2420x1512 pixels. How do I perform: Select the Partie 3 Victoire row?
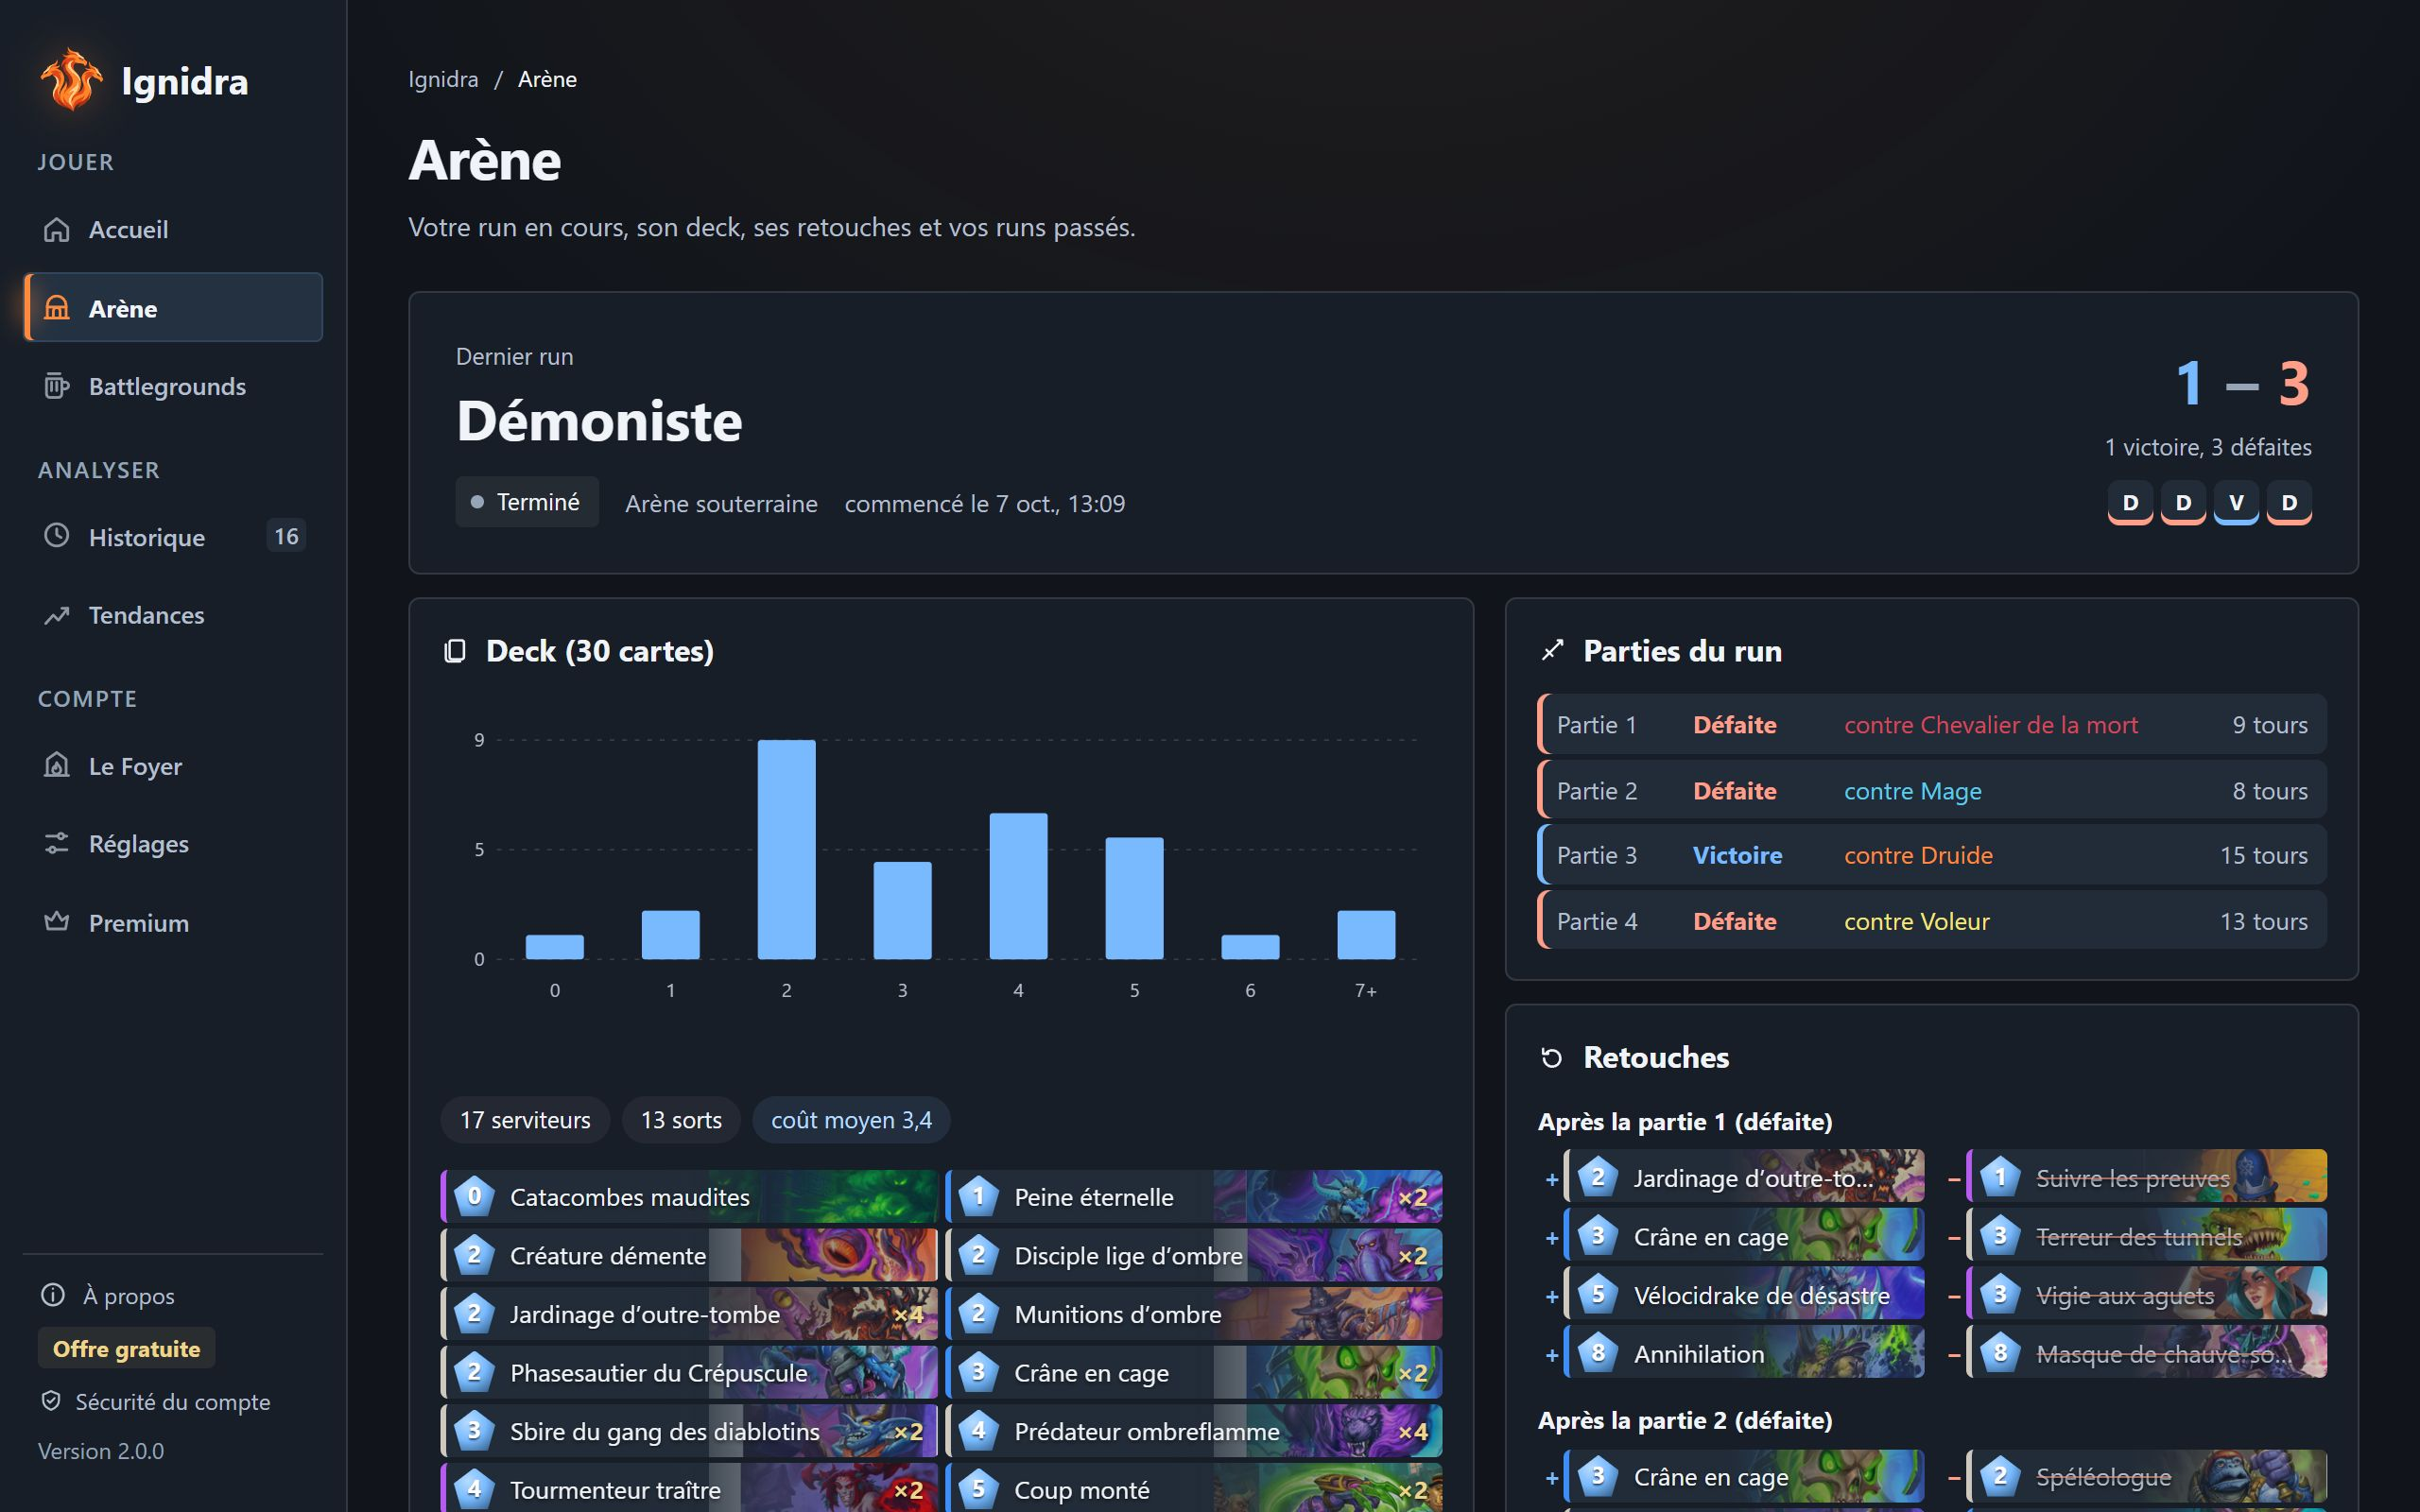pyautogui.click(x=1931, y=855)
